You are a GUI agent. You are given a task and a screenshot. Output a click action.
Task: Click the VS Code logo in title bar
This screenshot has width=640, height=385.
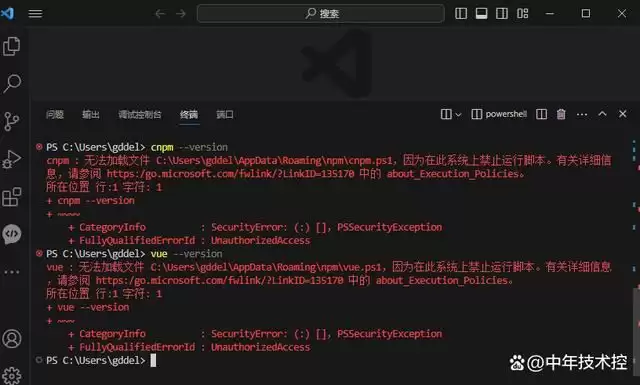(x=8, y=13)
